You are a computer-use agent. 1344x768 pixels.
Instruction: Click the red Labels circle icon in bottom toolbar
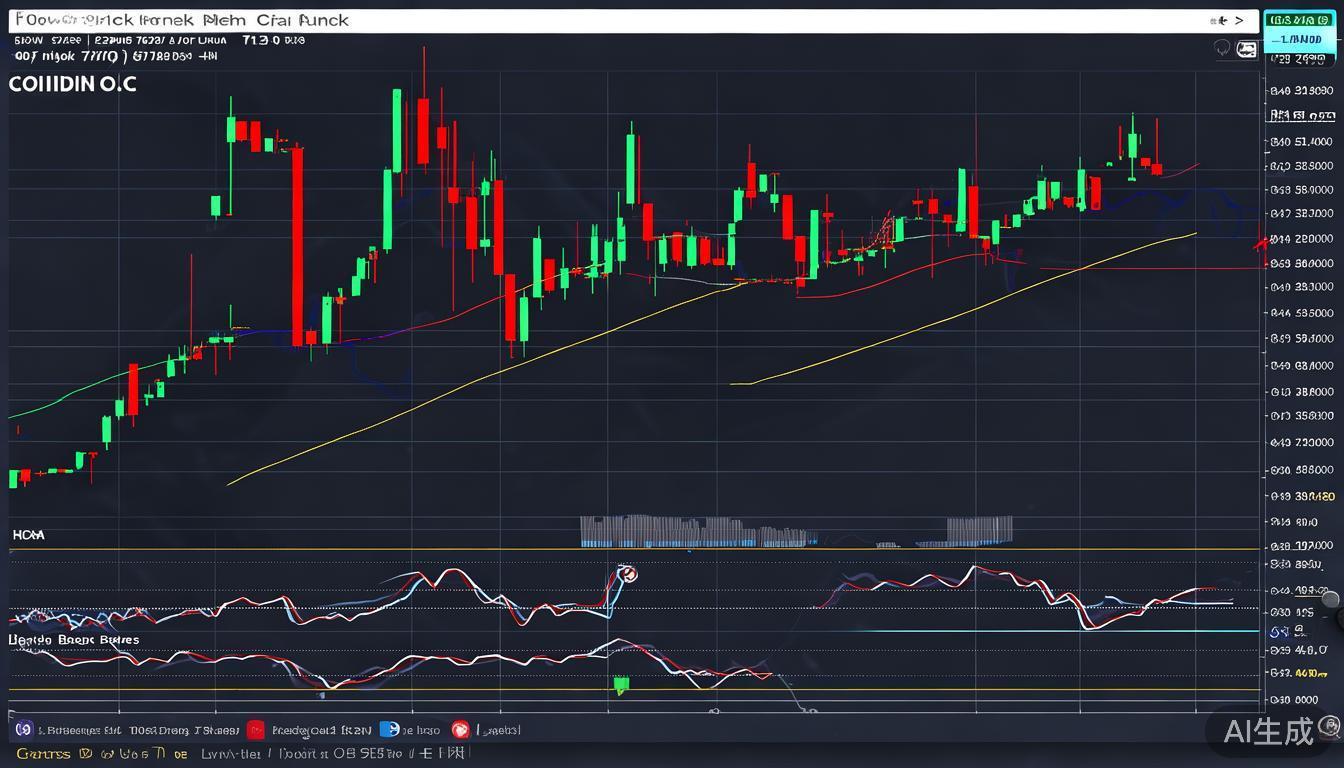[x=461, y=730]
